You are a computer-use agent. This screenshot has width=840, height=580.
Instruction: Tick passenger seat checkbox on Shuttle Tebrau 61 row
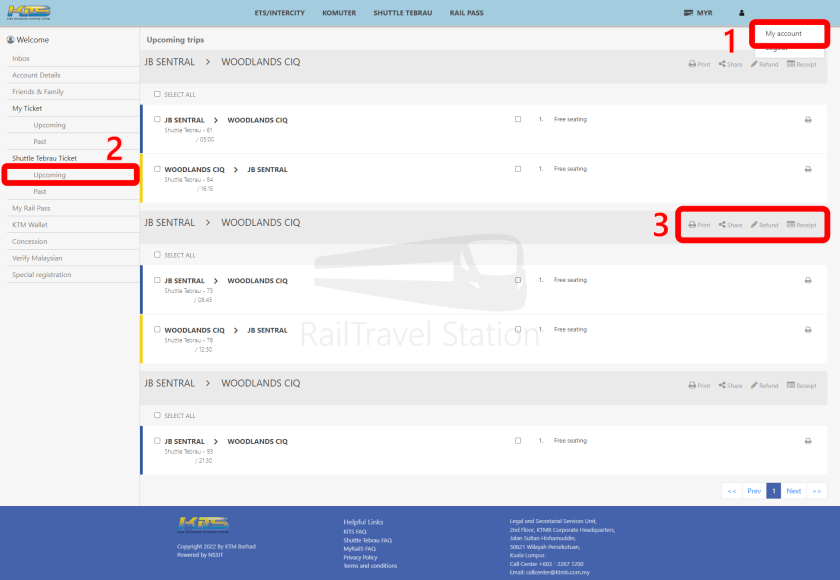[x=518, y=119]
